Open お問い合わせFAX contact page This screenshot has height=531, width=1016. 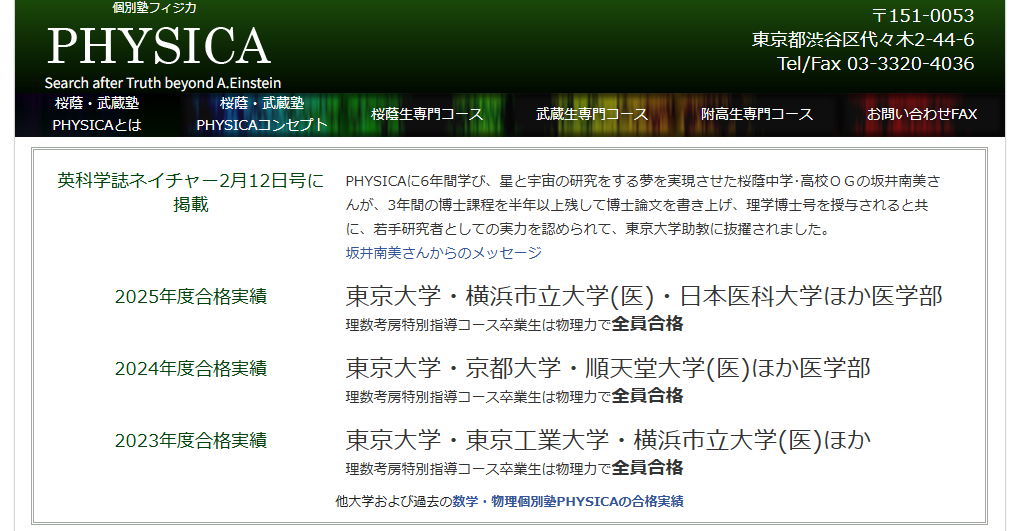[x=921, y=114]
